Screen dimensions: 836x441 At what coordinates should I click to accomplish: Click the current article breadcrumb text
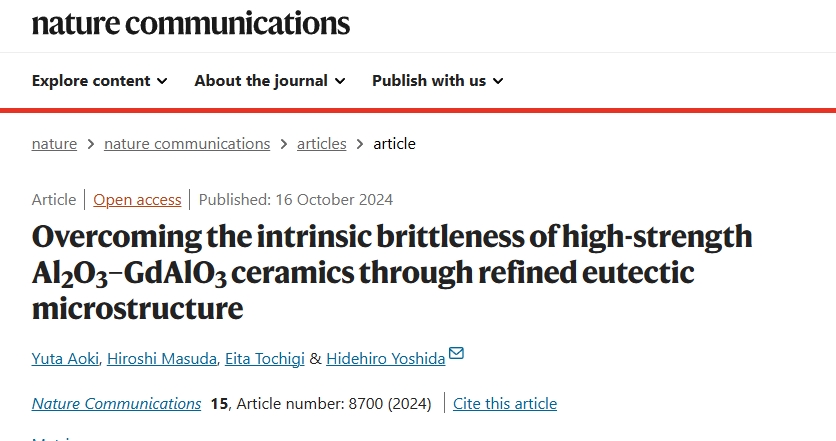click(x=395, y=143)
